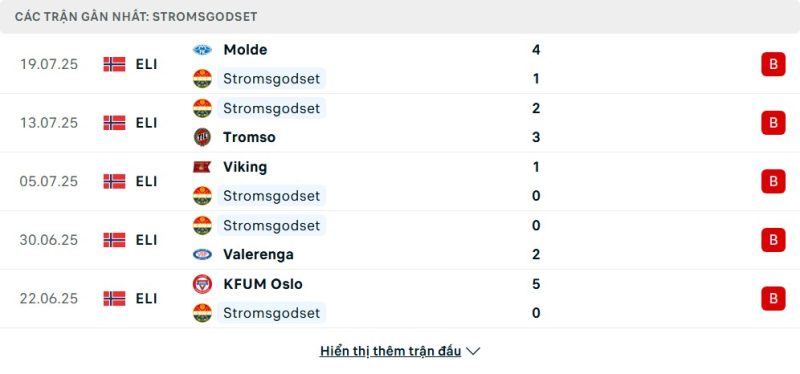
Task: Expand the list with the chevron arrow
Action: (x=473, y=352)
